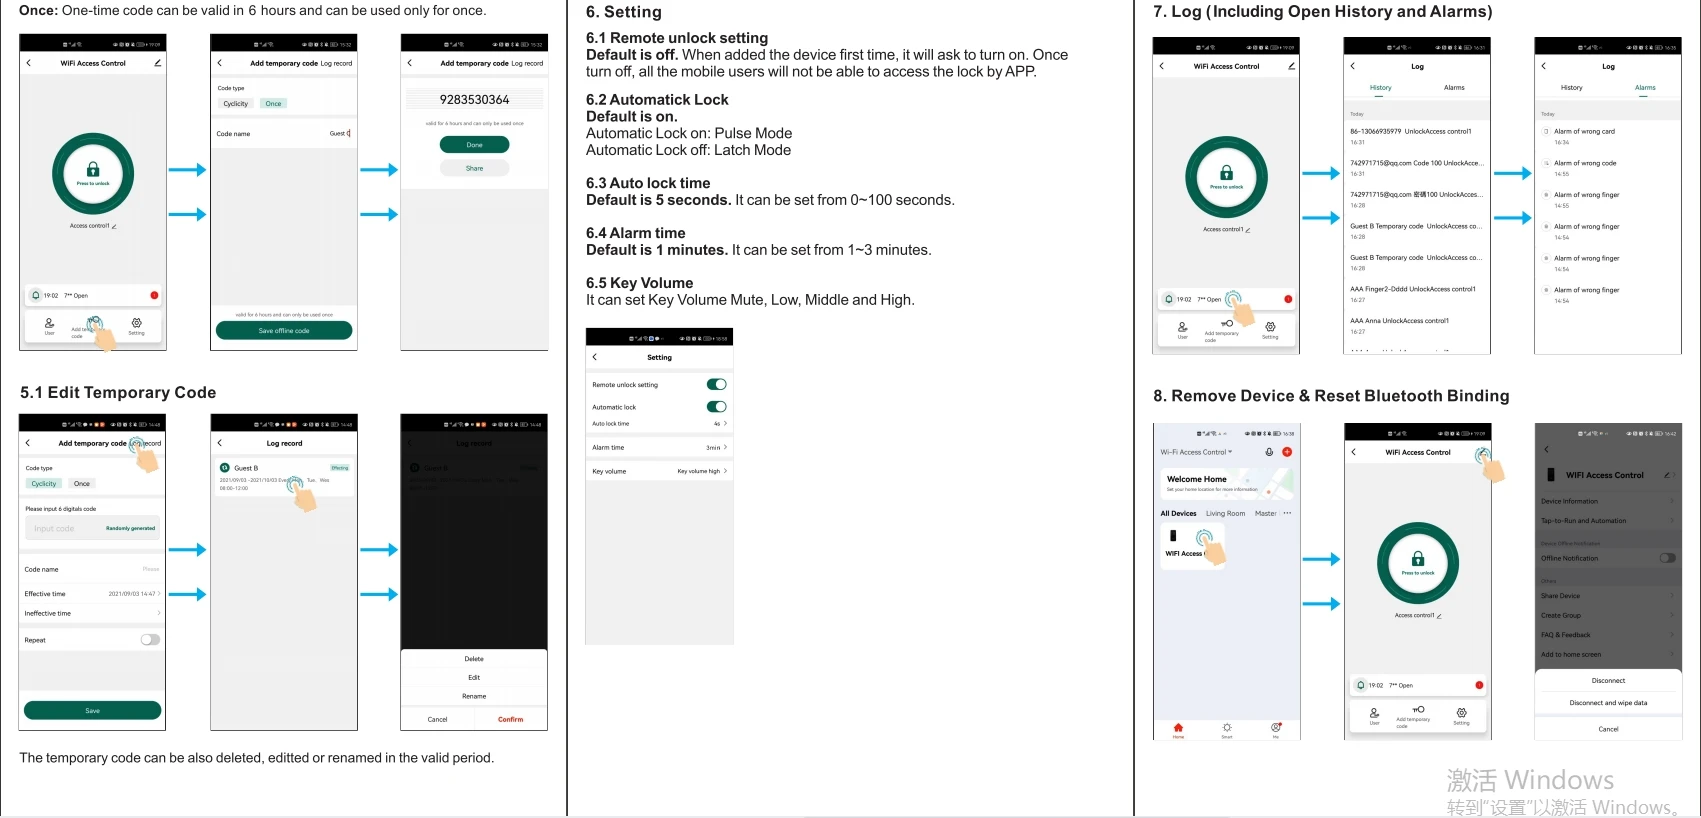Go back from Log screen listing alarms
The height and width of the screenshot is (818, 1701).
pyautogui.click(x=1544, y=66)
